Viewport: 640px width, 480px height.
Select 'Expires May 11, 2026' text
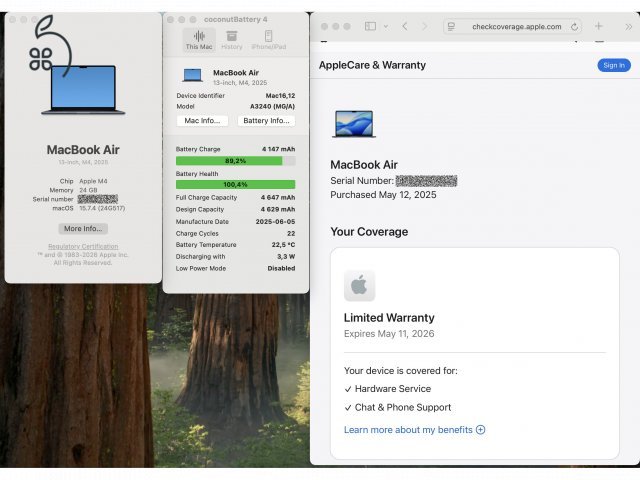click(389, 334)
